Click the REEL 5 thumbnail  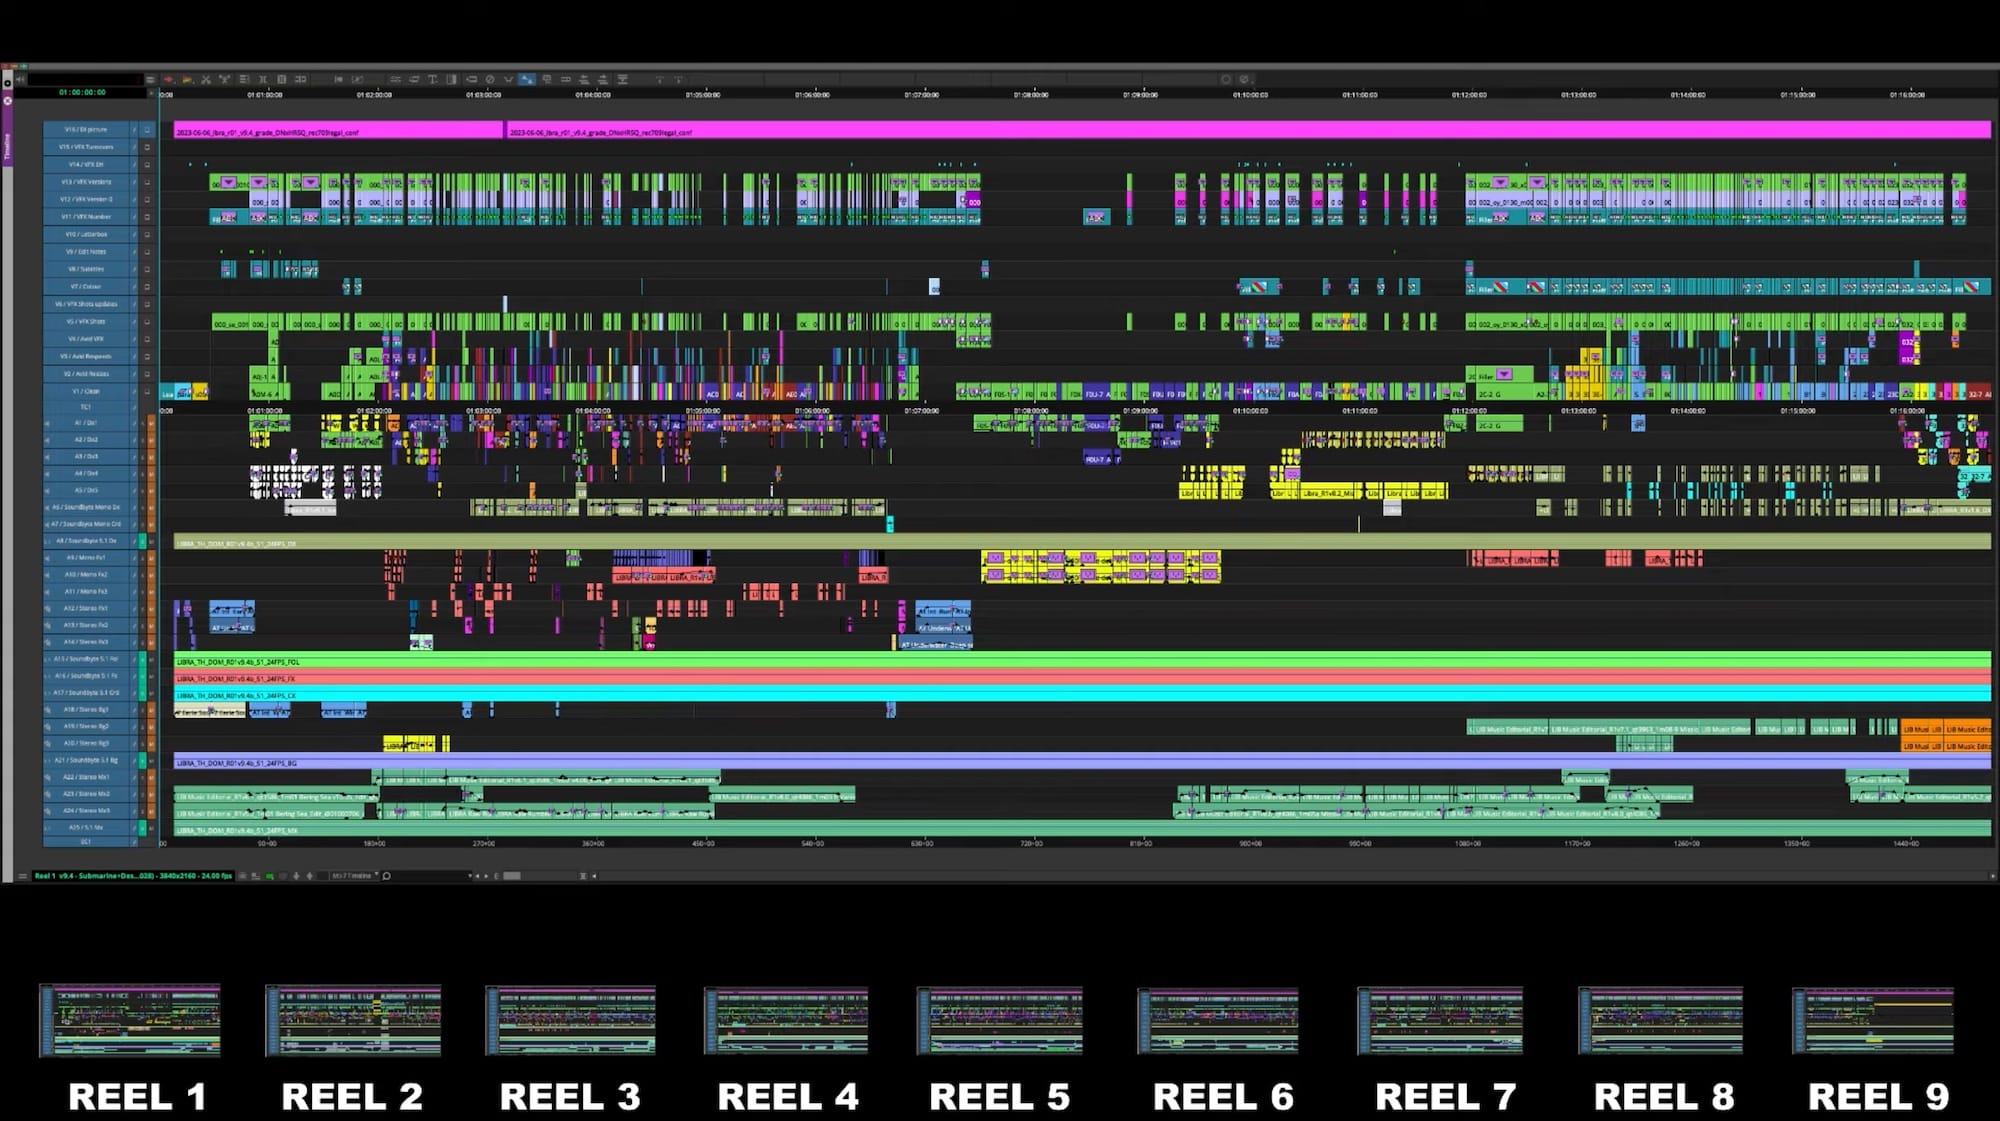999,1020
